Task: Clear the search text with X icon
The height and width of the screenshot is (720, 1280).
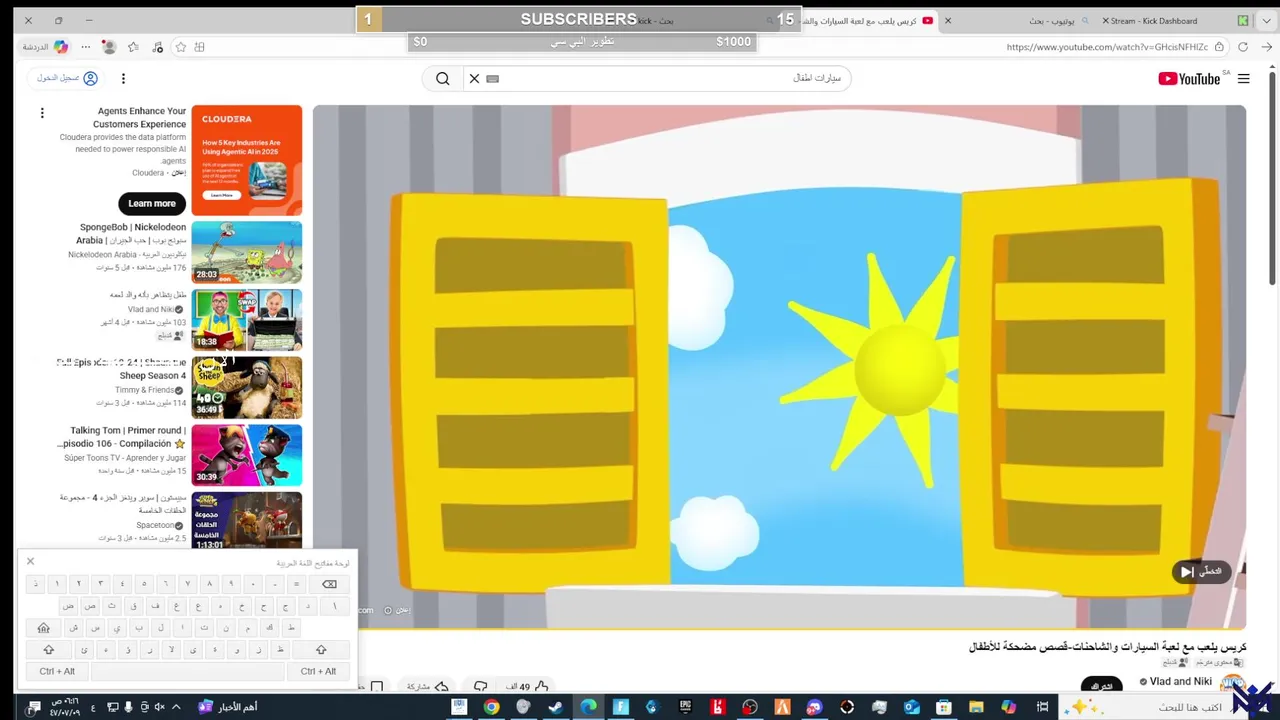Action: tap(475, 79)
